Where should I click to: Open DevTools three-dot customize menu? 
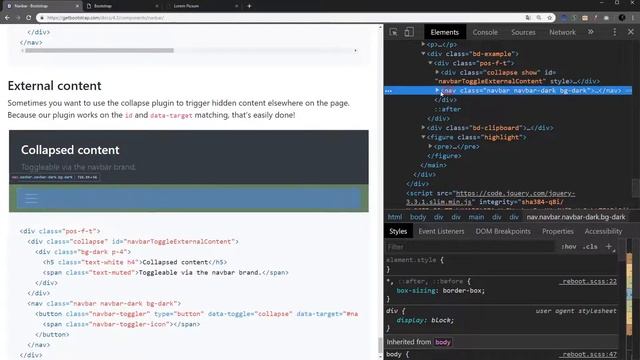pos(615,32)
